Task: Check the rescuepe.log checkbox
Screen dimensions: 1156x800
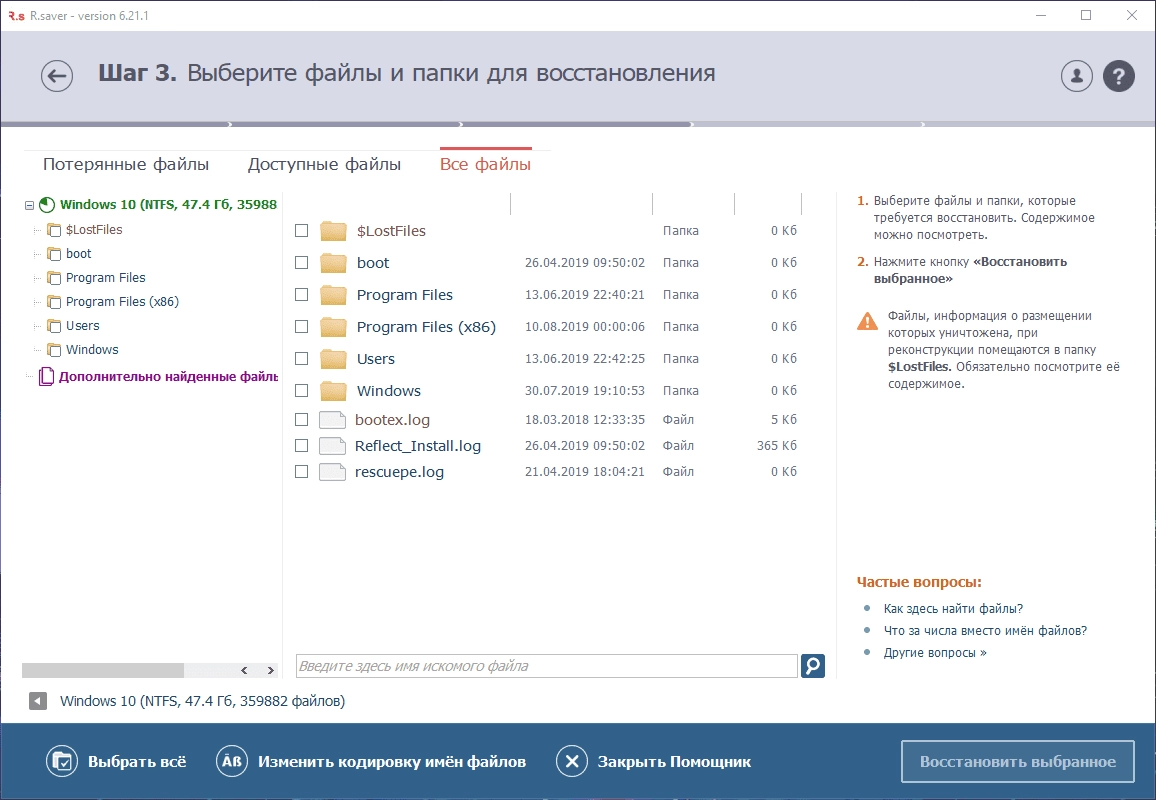Action: [x=302, y=472]
